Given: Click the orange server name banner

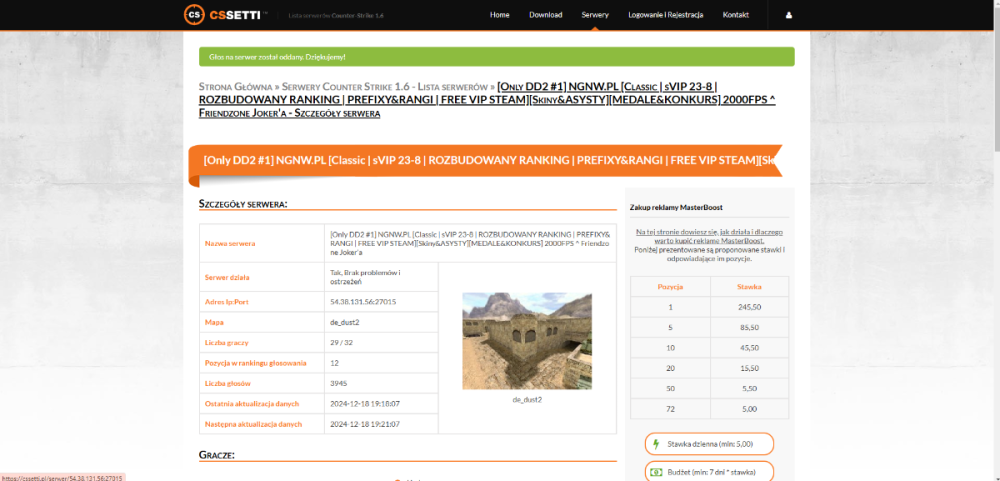Looking at the screenshot, I should point(485,161).
